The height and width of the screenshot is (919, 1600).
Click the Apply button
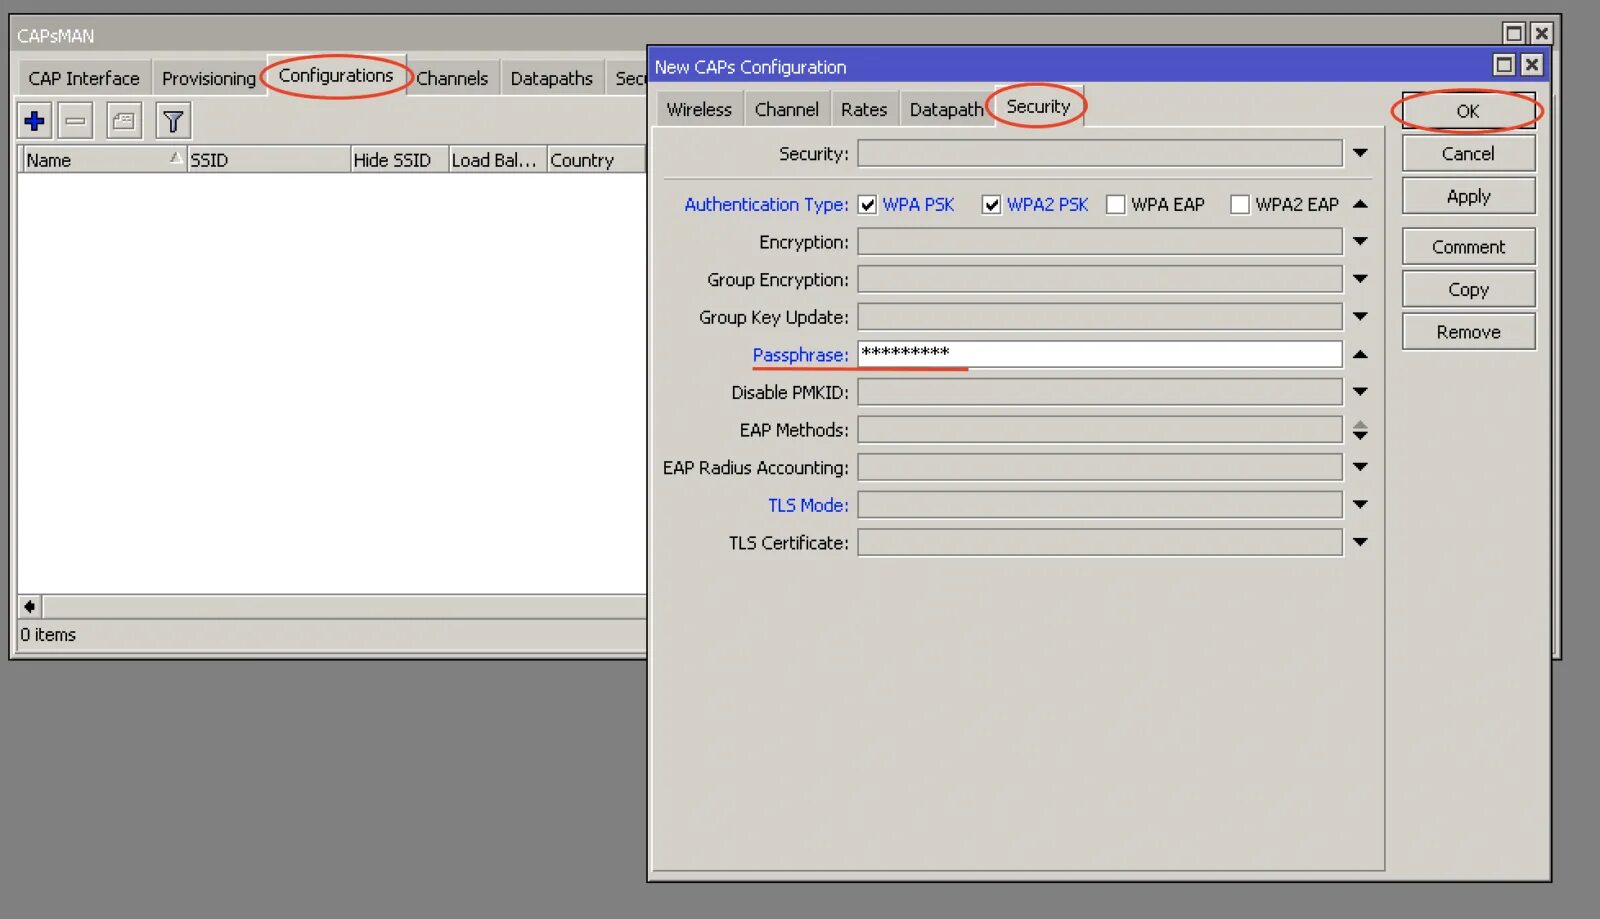(x=1468, y=196)
